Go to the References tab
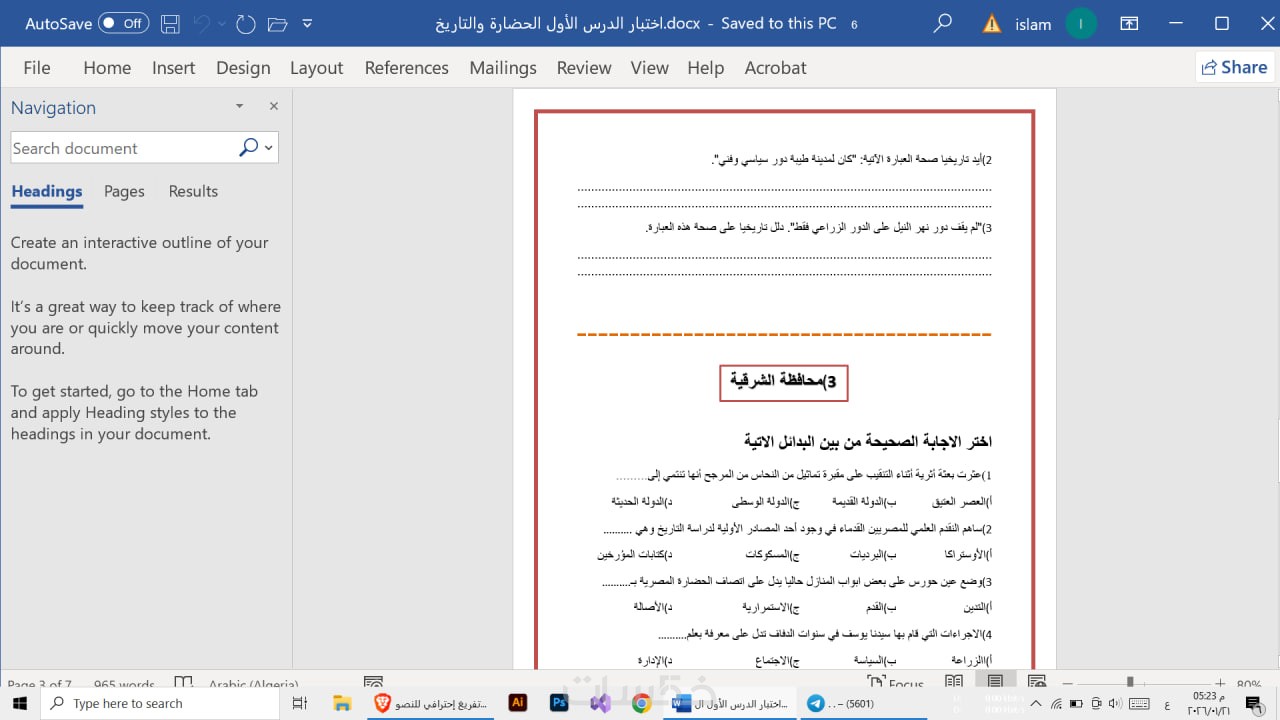 pyautogui.click(x=406, y=68)
